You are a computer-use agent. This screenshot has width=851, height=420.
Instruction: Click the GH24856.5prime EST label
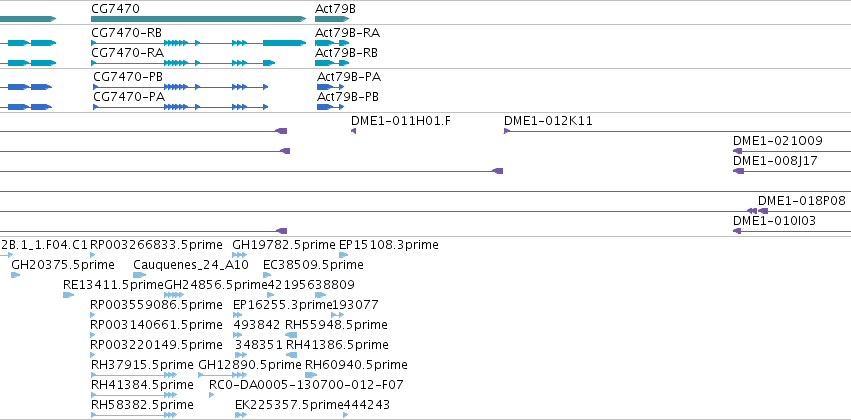pos(215,285)
